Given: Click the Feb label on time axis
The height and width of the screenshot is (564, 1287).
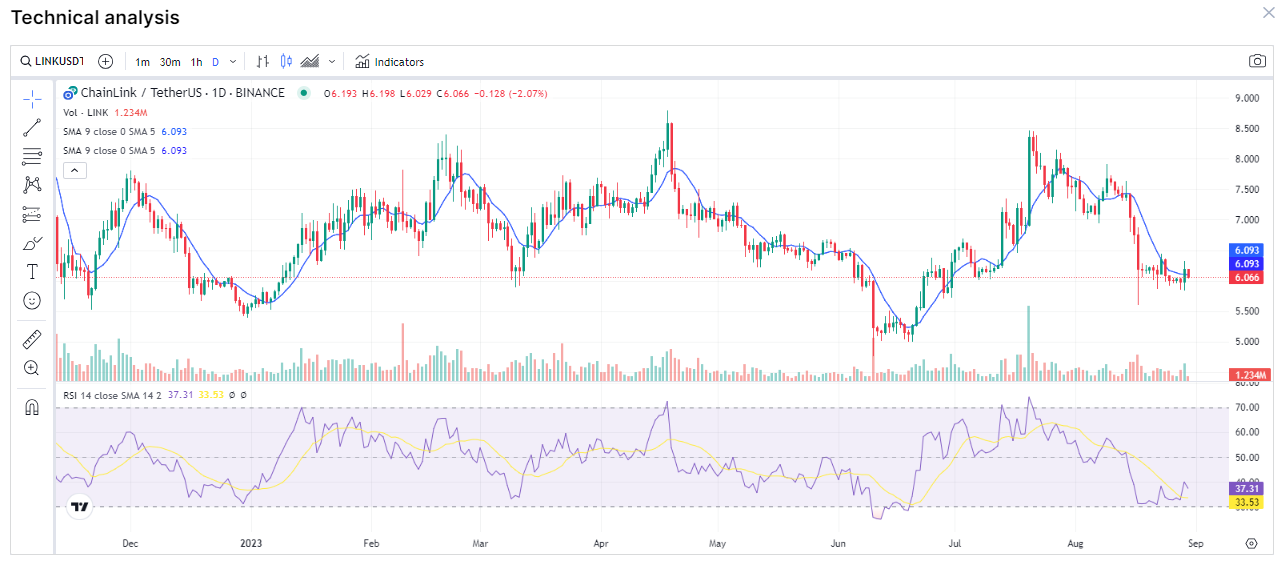Looking at the screenshot, I should [x=371, y=544].
